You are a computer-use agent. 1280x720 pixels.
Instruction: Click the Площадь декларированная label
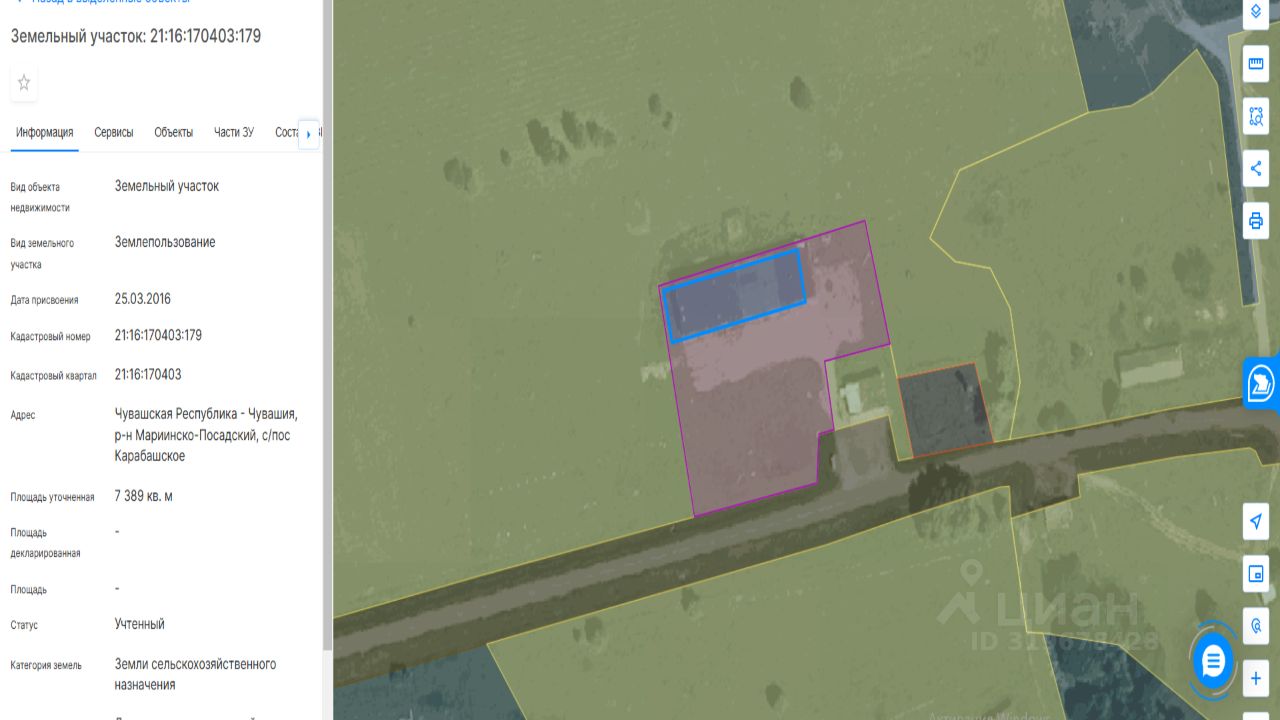pos(45,543)
